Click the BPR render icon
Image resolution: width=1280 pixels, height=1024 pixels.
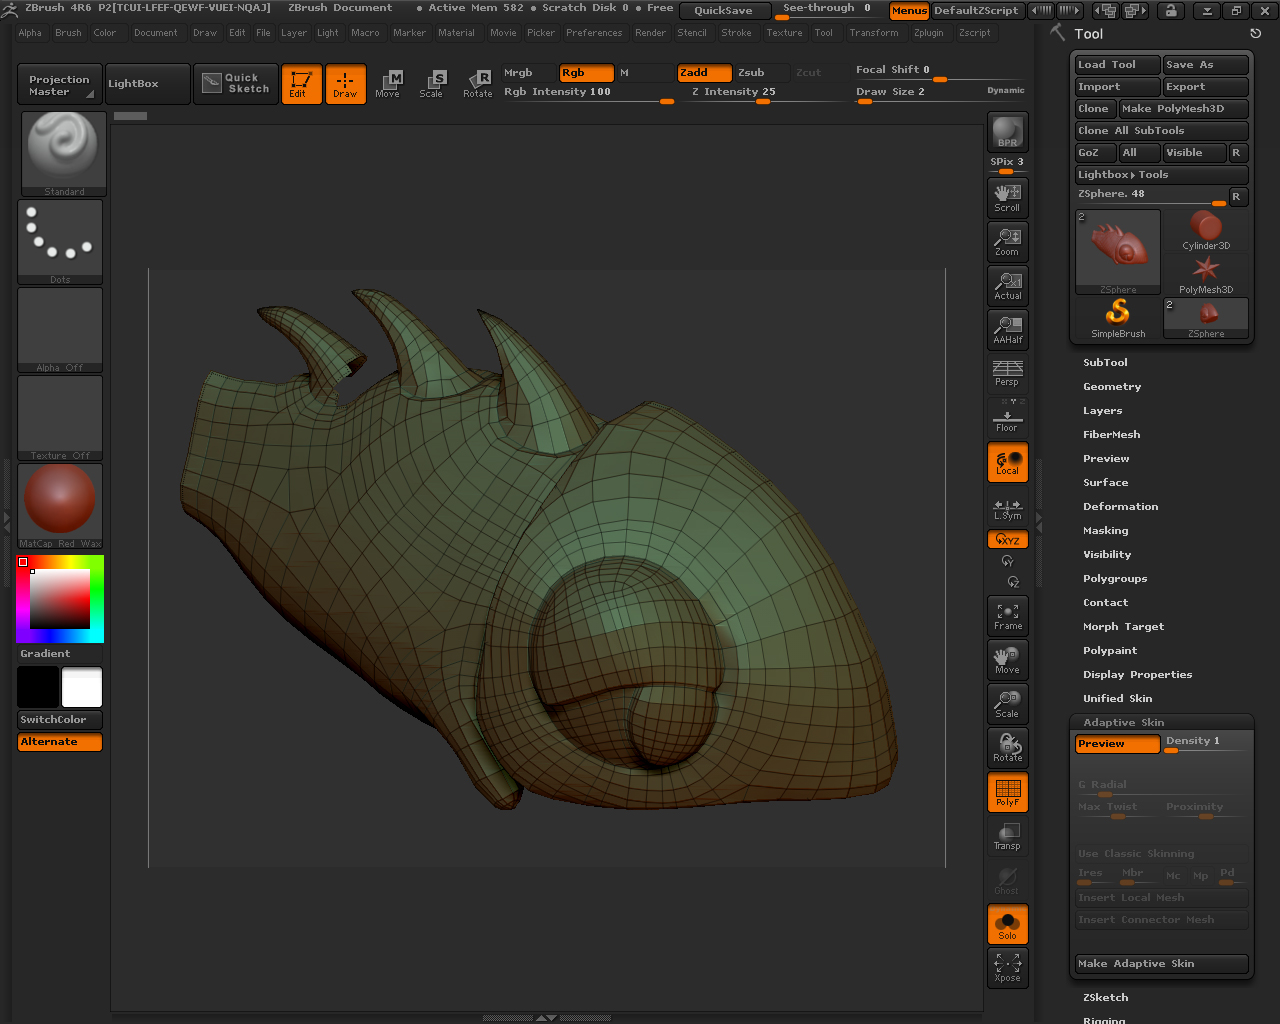click(1007, 132)
